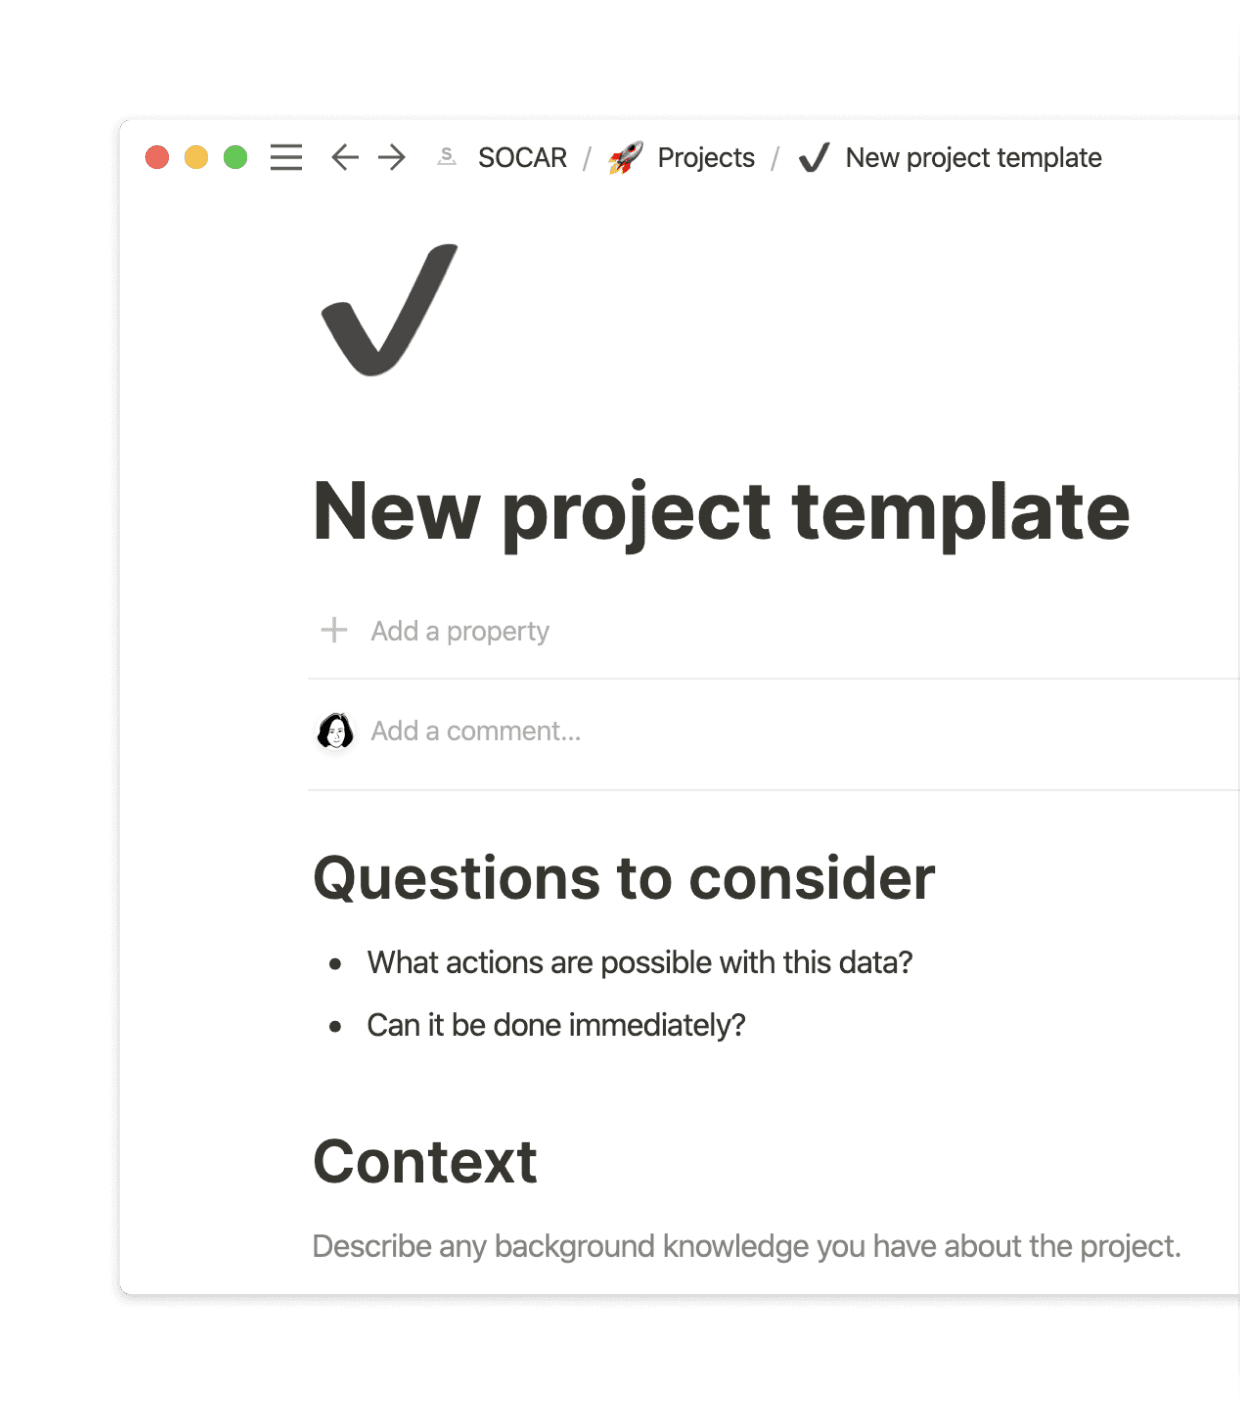Open the SOCAR workspace breadcrumb
The width and height of the screenshot is (1240, 1414).
point(521,157)
